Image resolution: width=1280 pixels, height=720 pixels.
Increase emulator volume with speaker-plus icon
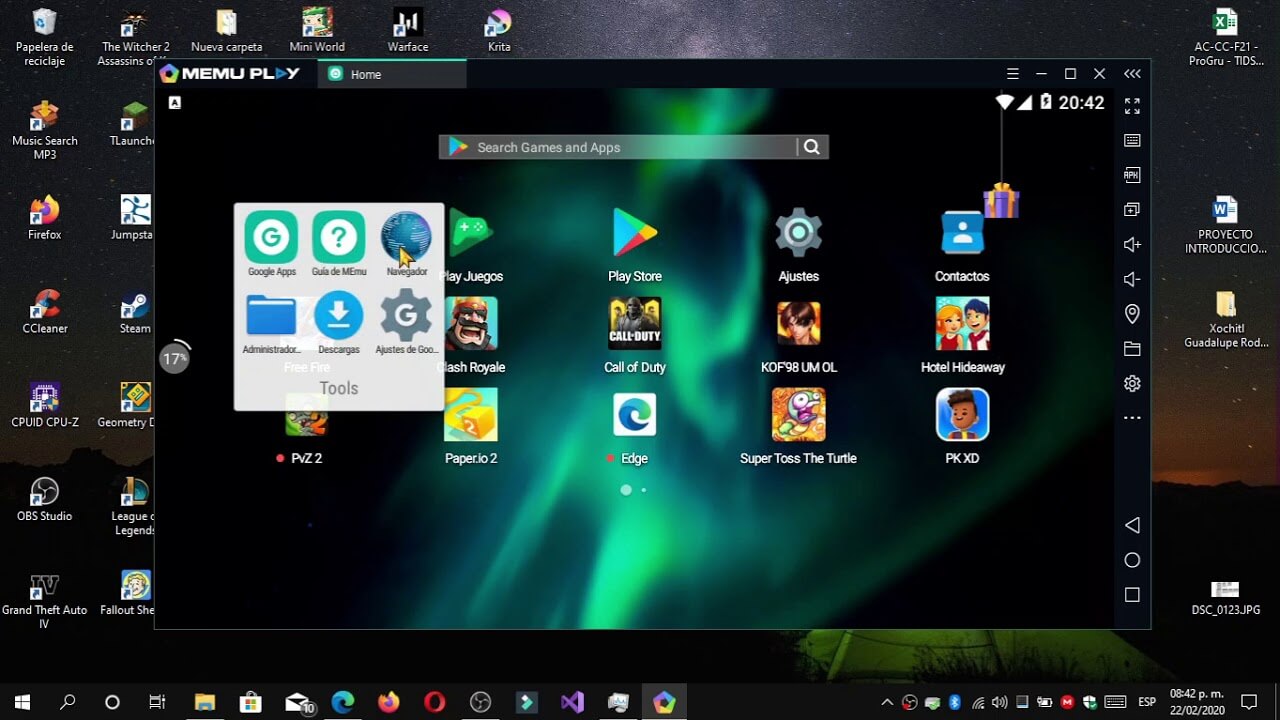tap(1132, 244)
